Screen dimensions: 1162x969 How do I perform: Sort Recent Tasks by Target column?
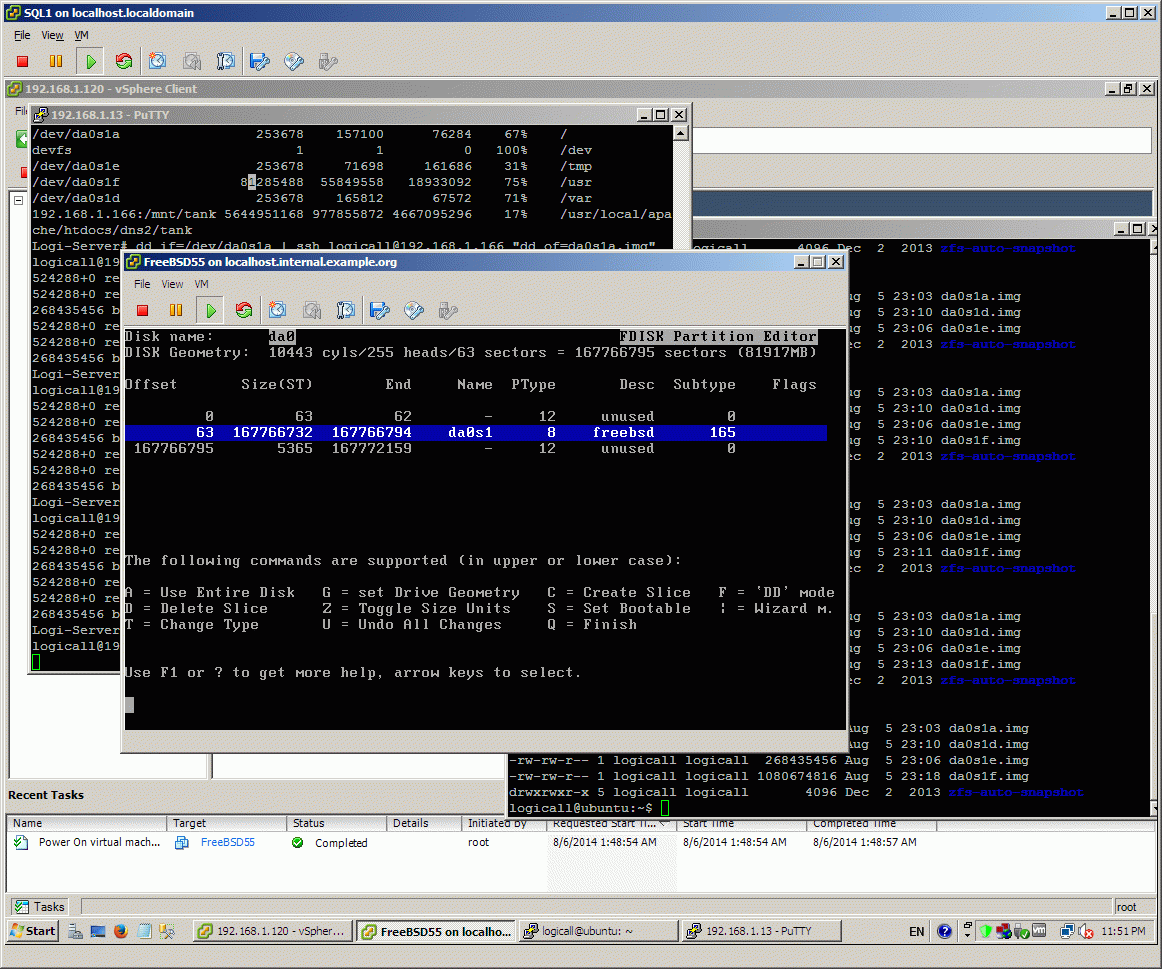click(x=226, y=823)
